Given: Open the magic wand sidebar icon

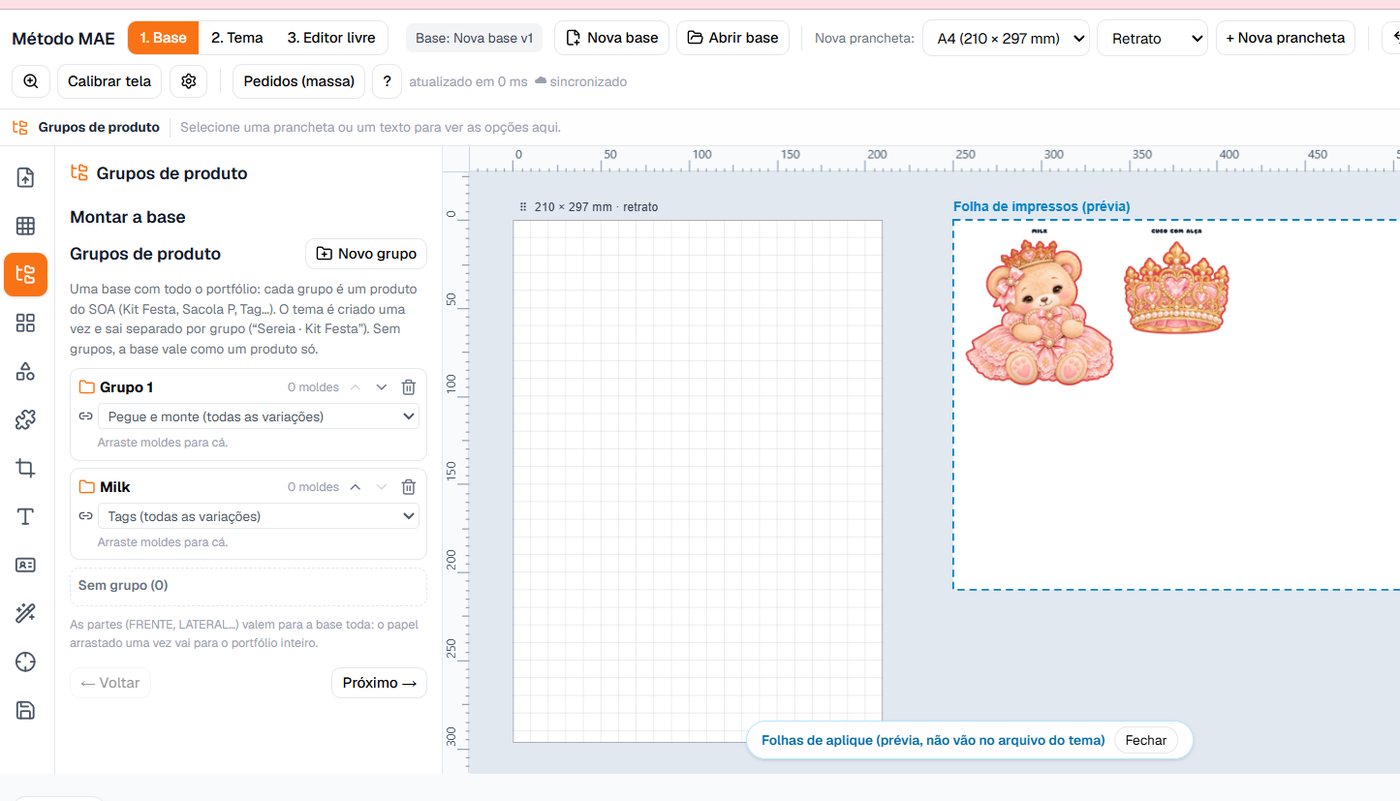Looking at the screenshot, I should click(x=26, y=613).
